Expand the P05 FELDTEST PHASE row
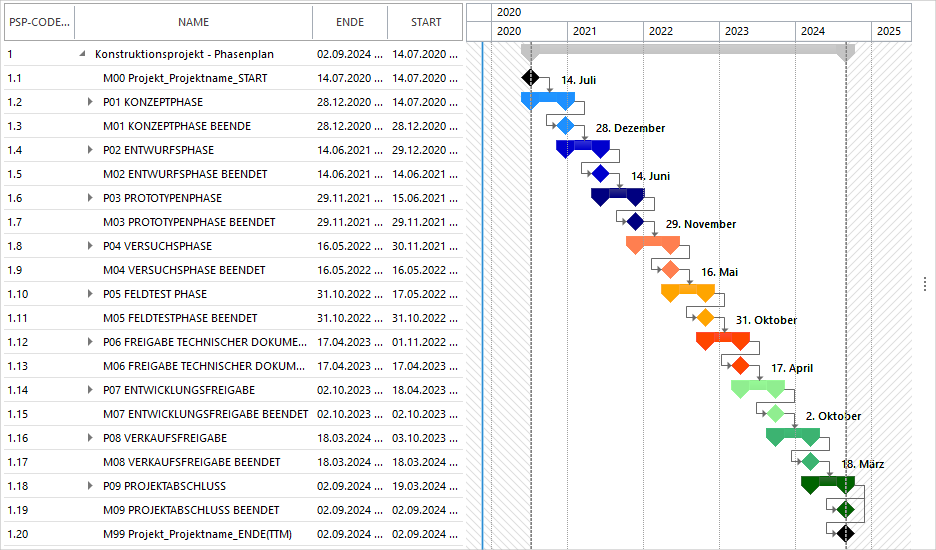The image size is (936, 550). coord(90,294)
